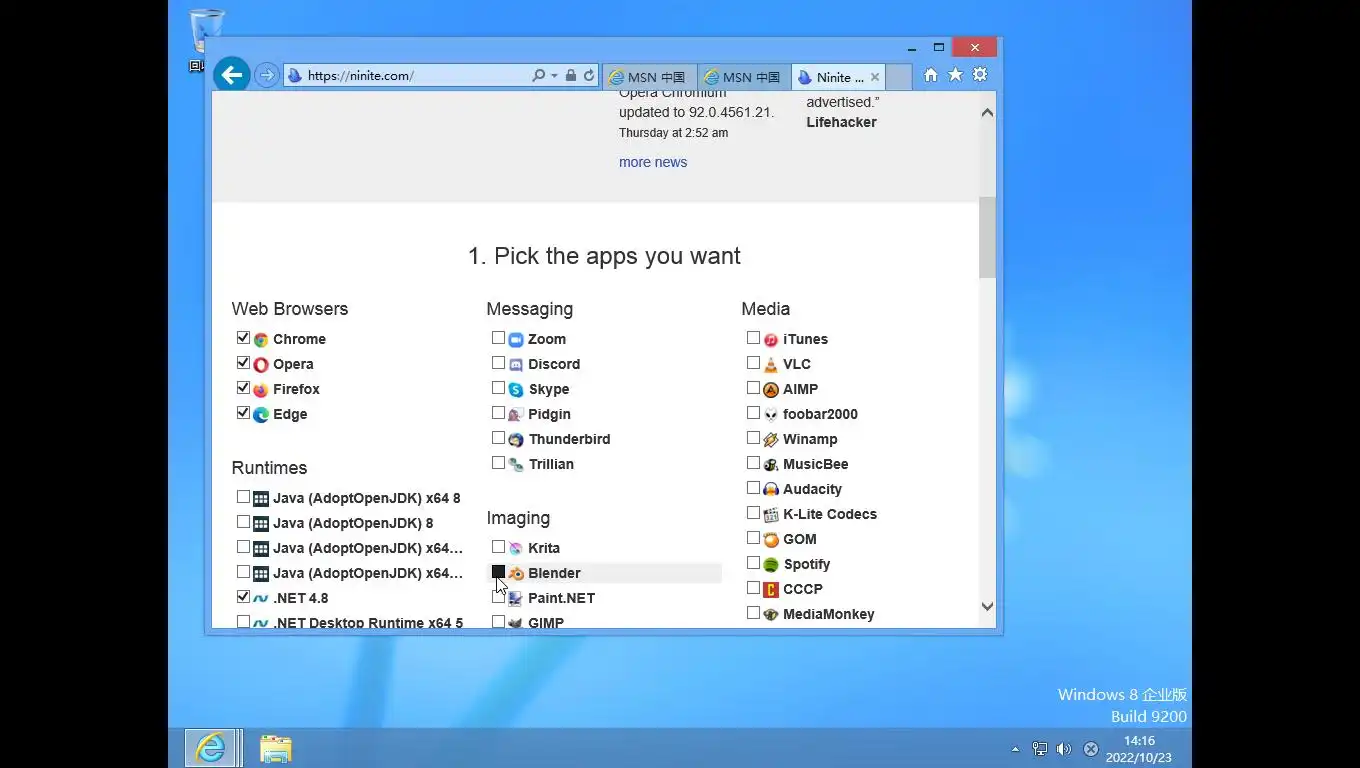Click scrollbar up arrow
1360x768 pixels.
point(987,112)
